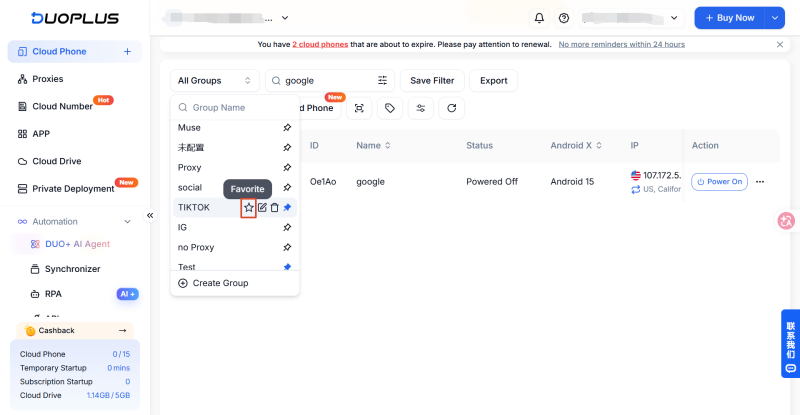Viewport: 800px width, 415px height.
Task: Edit the TIKTOK group name
Action: coord(262,207)
